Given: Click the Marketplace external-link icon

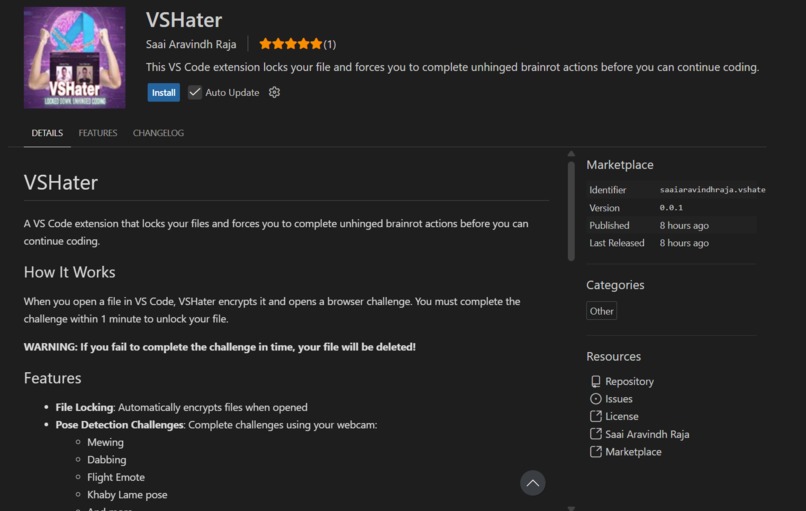Looking at the screenshot, I should click(x=596, y=452).
